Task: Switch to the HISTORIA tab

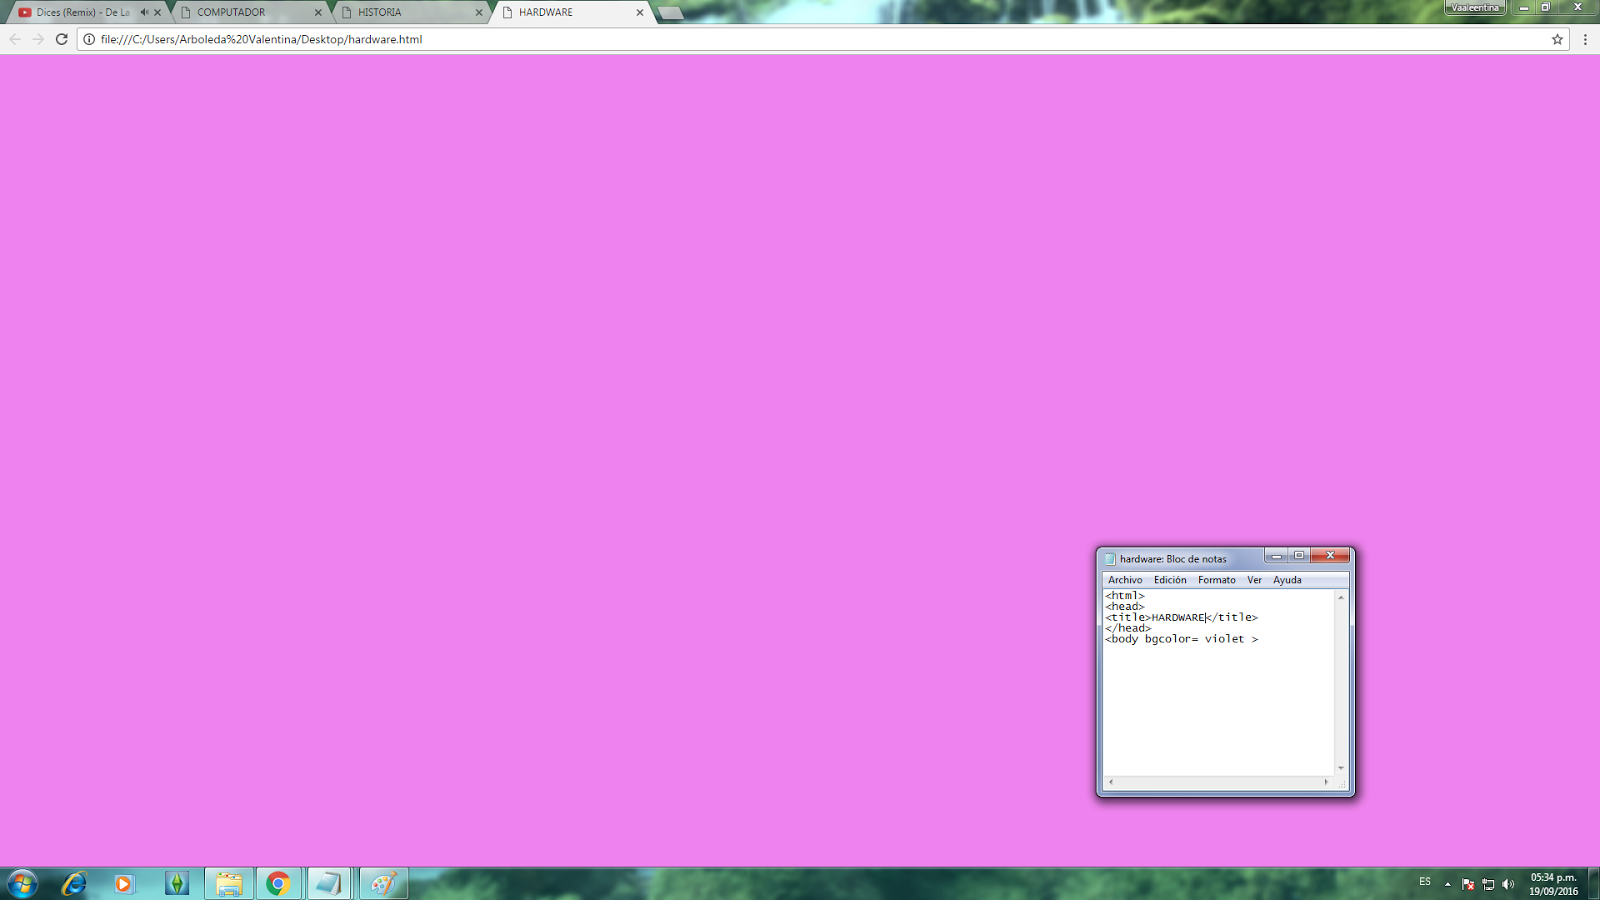Action: 400,13
